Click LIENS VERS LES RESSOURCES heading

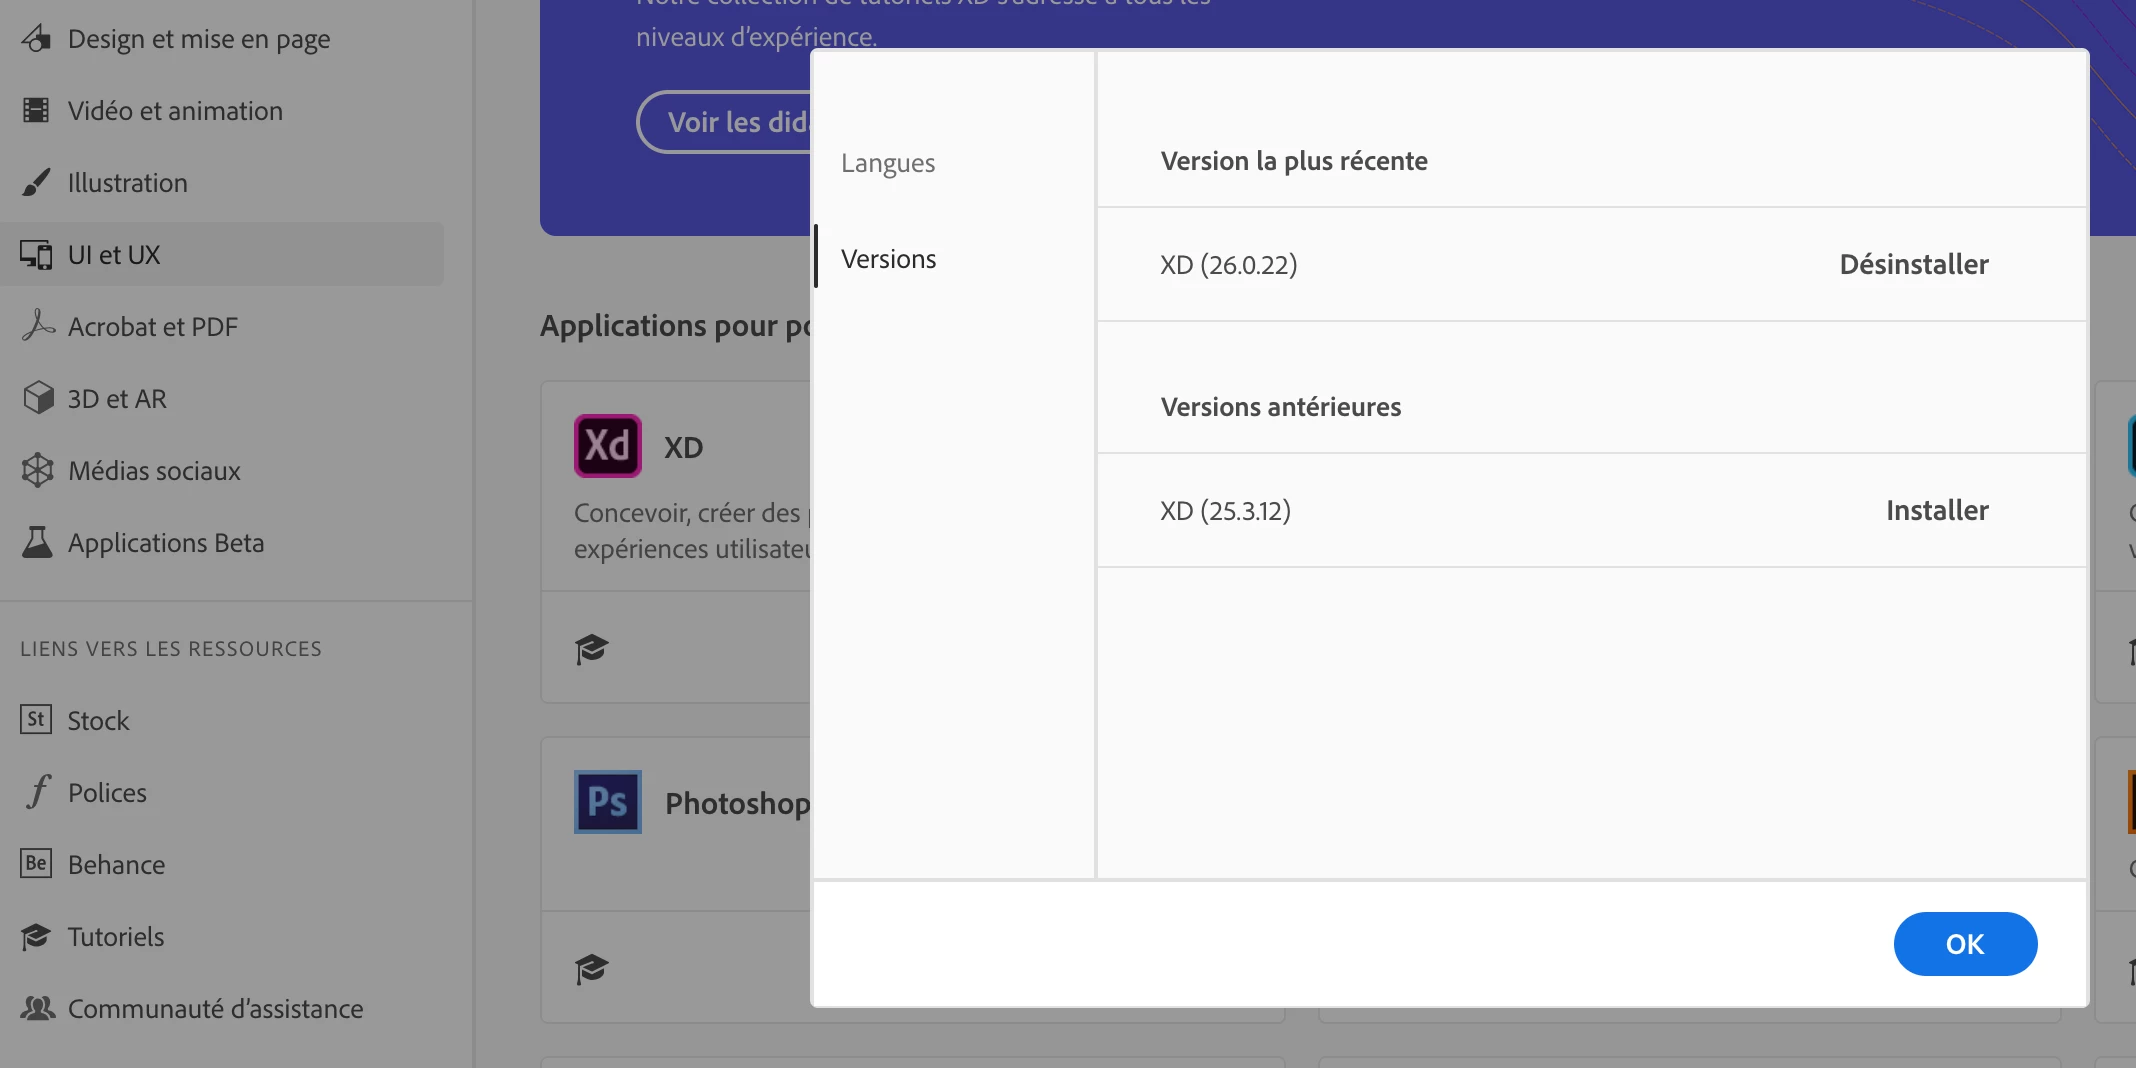click(x=171, y=649)
